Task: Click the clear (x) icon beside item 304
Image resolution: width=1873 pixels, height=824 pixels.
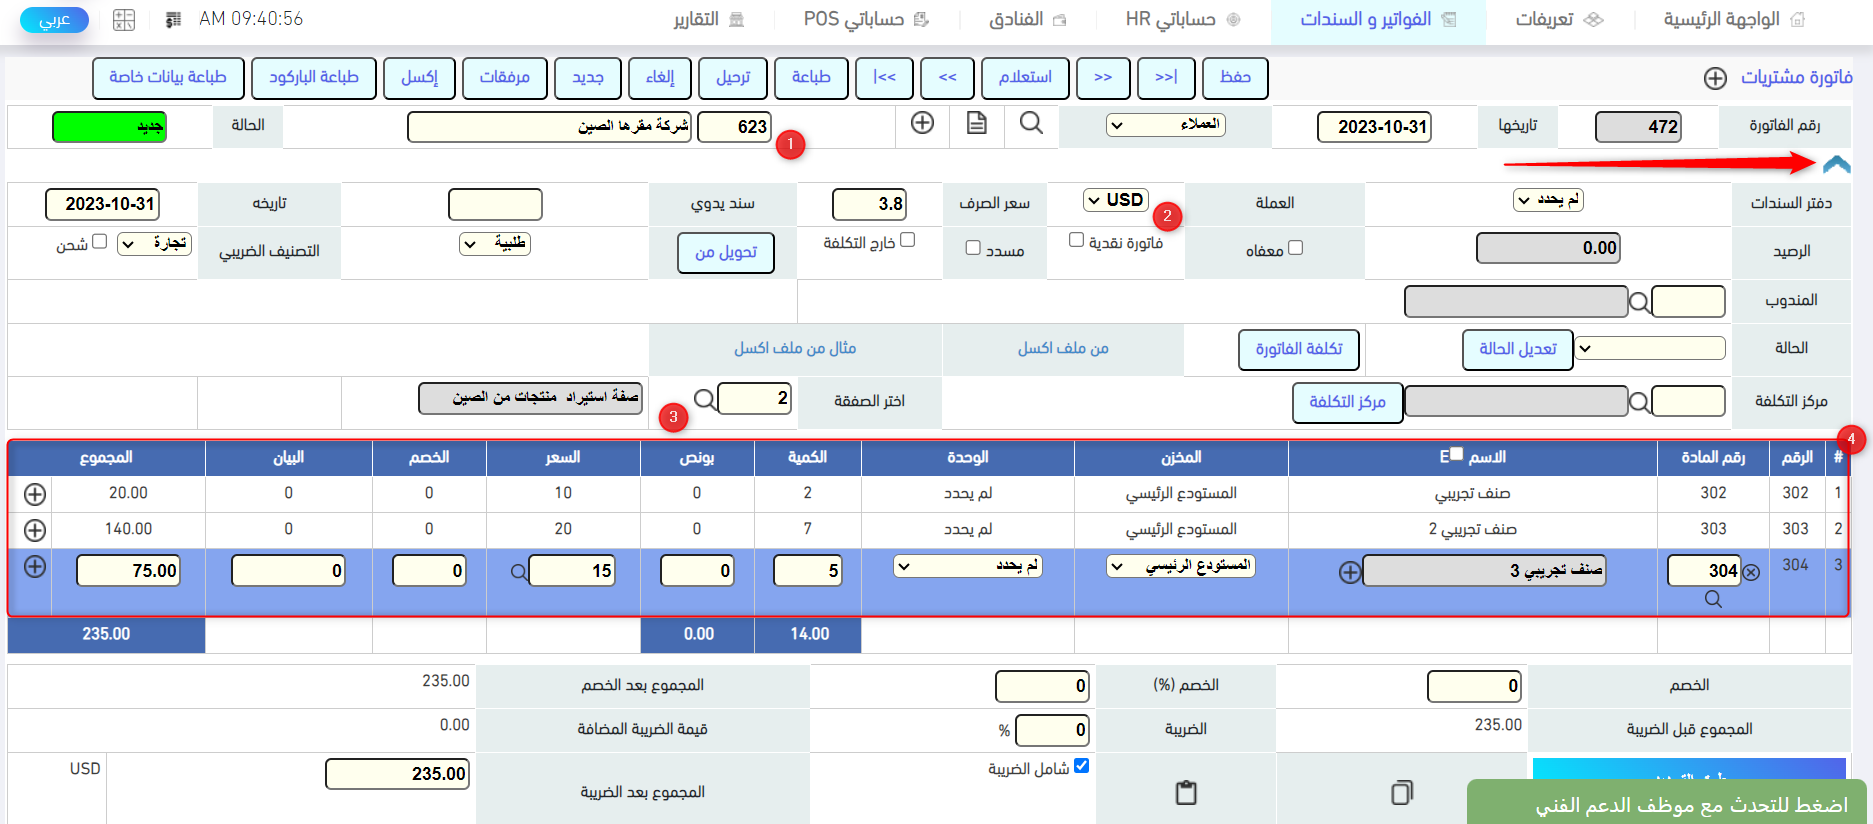Action: [x=1751, y=572]
